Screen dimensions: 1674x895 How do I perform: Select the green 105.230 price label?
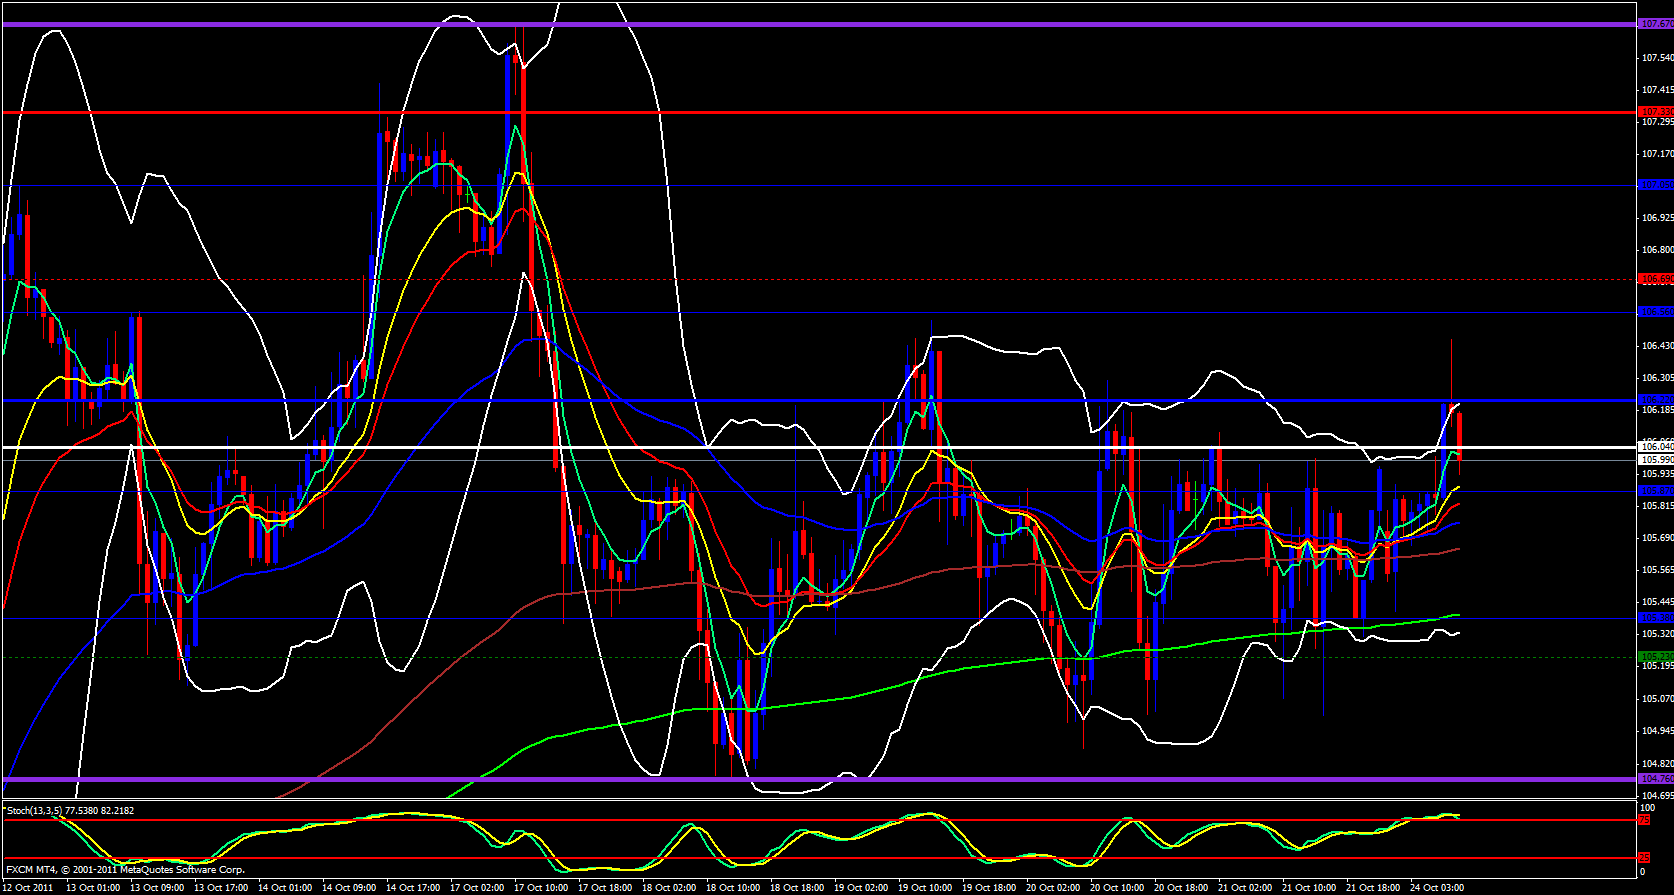pos(1656,657)
